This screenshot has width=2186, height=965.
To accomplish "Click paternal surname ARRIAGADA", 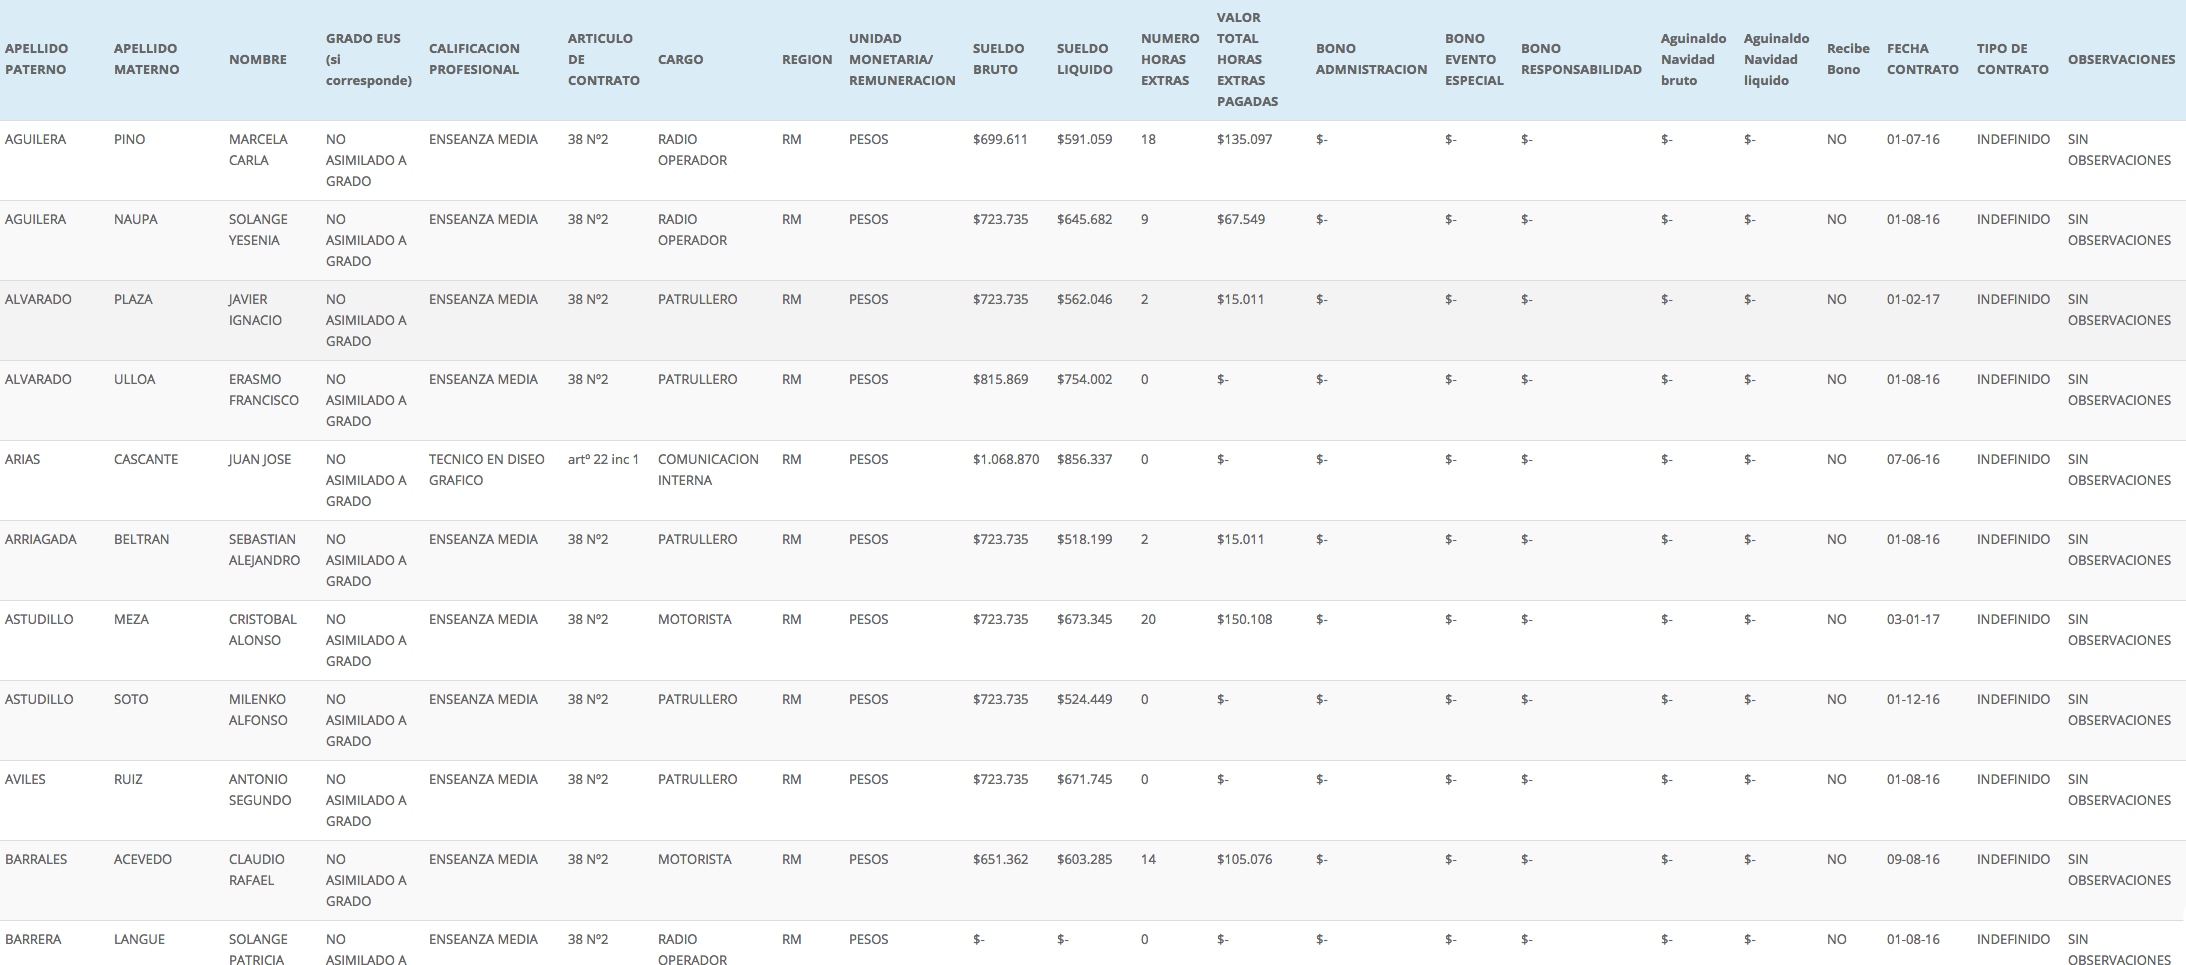I will point(41,540).
